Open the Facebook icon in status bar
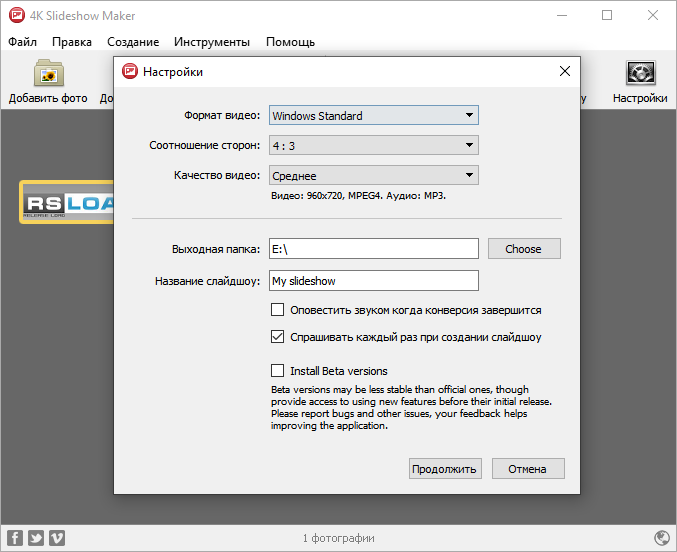The height and width of the screenshot is (552, 677). [15, 538]
